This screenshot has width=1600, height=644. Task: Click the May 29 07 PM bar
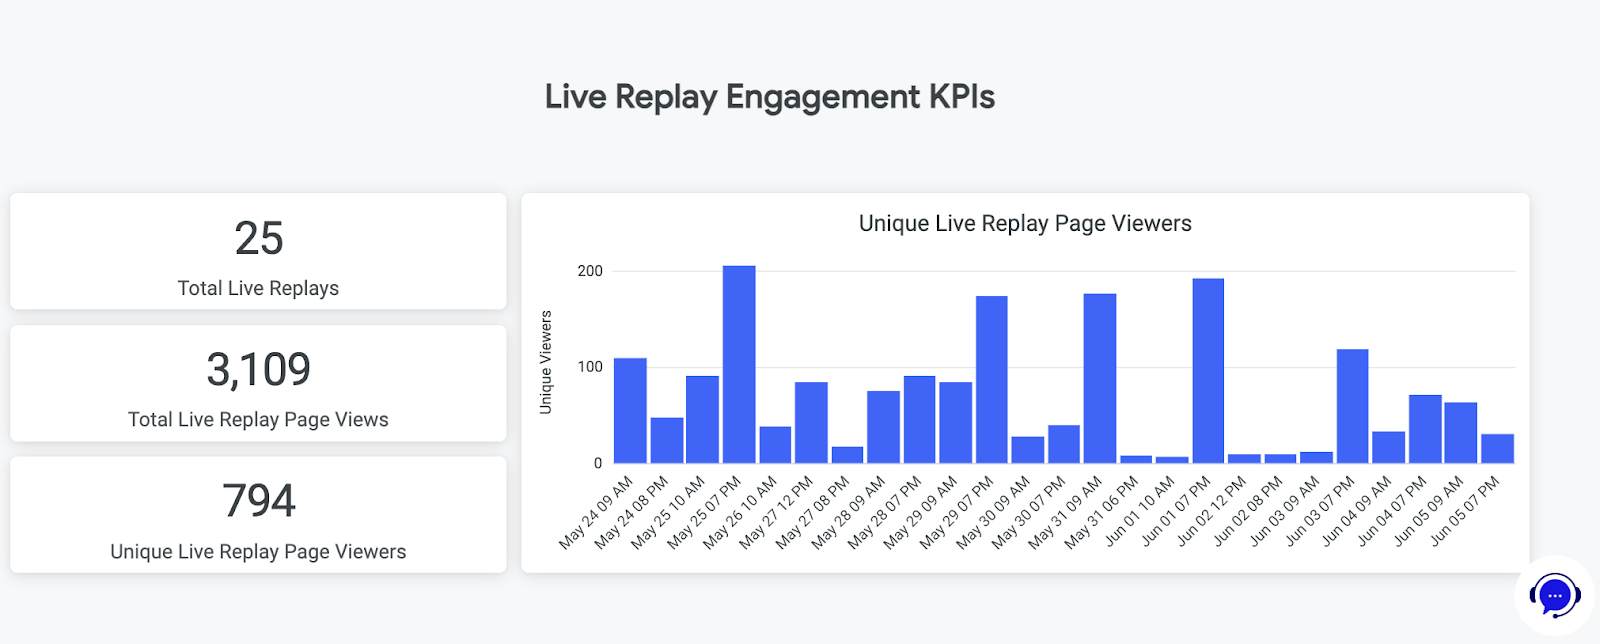991,380
